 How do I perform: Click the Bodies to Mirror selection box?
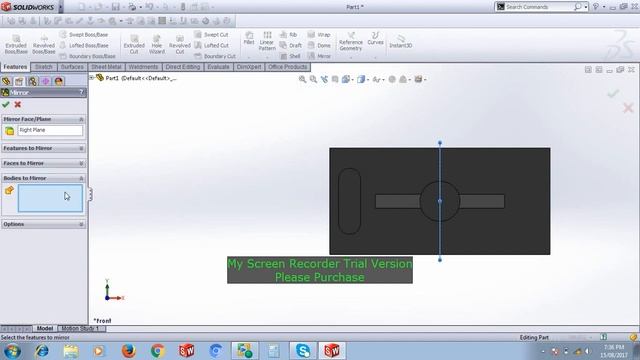point(50,198)
